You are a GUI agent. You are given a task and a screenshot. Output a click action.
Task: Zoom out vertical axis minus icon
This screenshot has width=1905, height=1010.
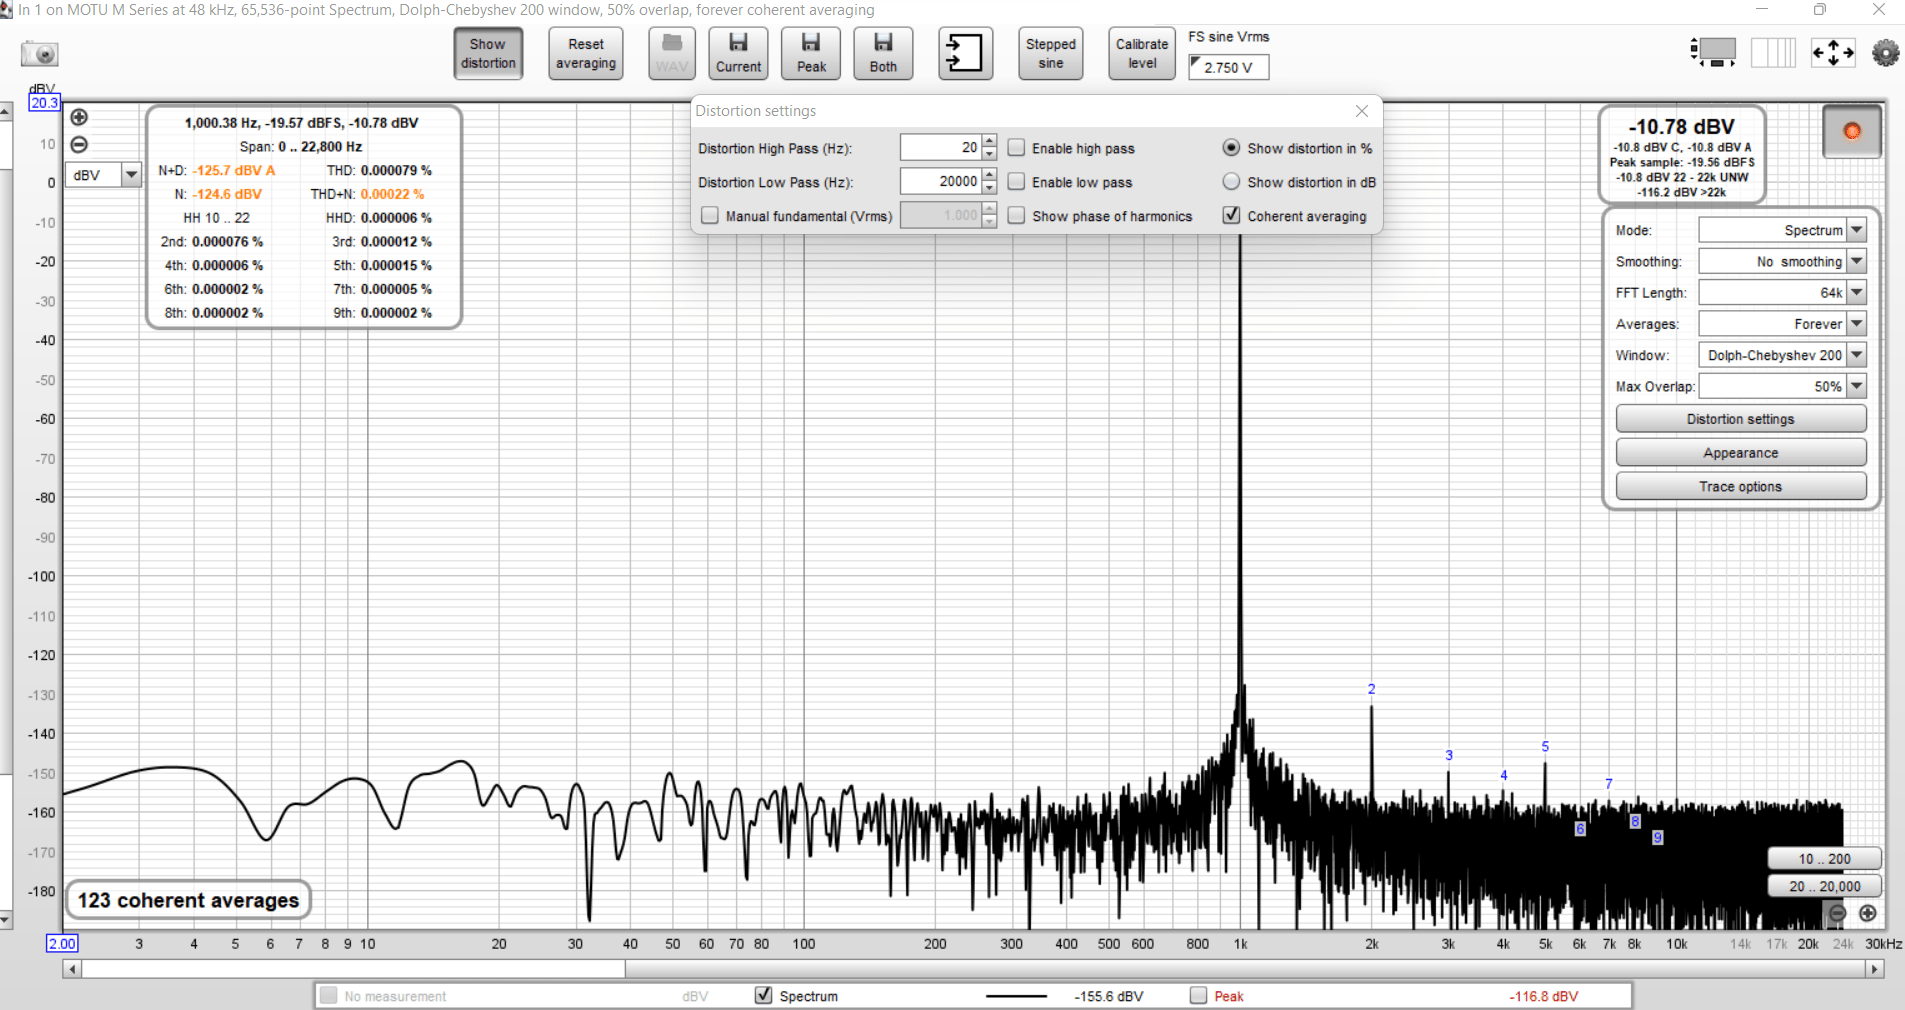[x=80, y=144]
